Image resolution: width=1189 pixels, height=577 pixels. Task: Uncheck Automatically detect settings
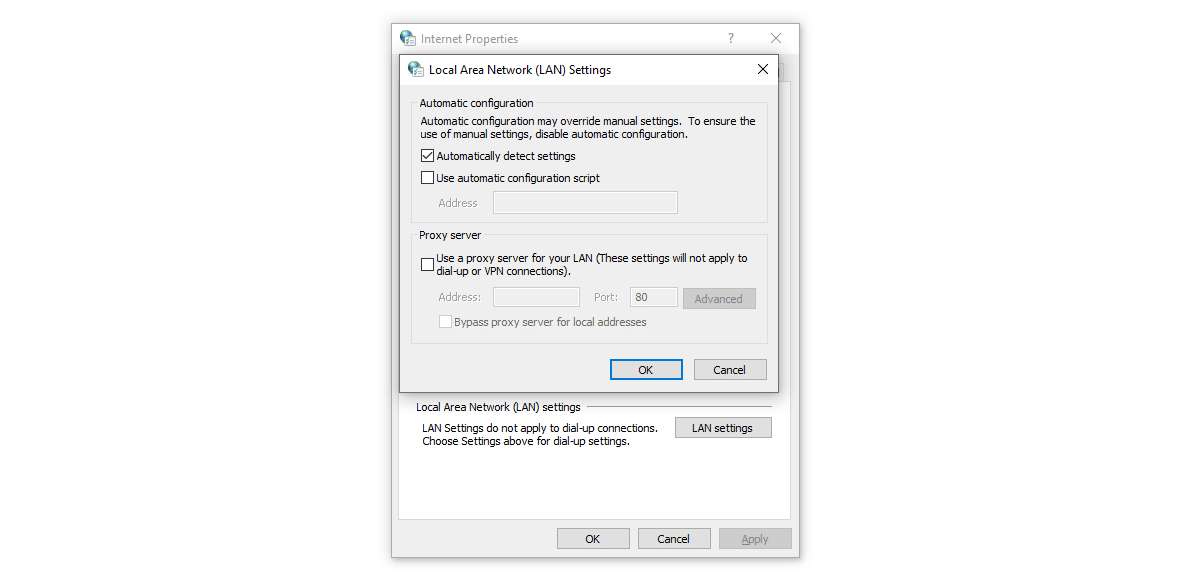427,155
